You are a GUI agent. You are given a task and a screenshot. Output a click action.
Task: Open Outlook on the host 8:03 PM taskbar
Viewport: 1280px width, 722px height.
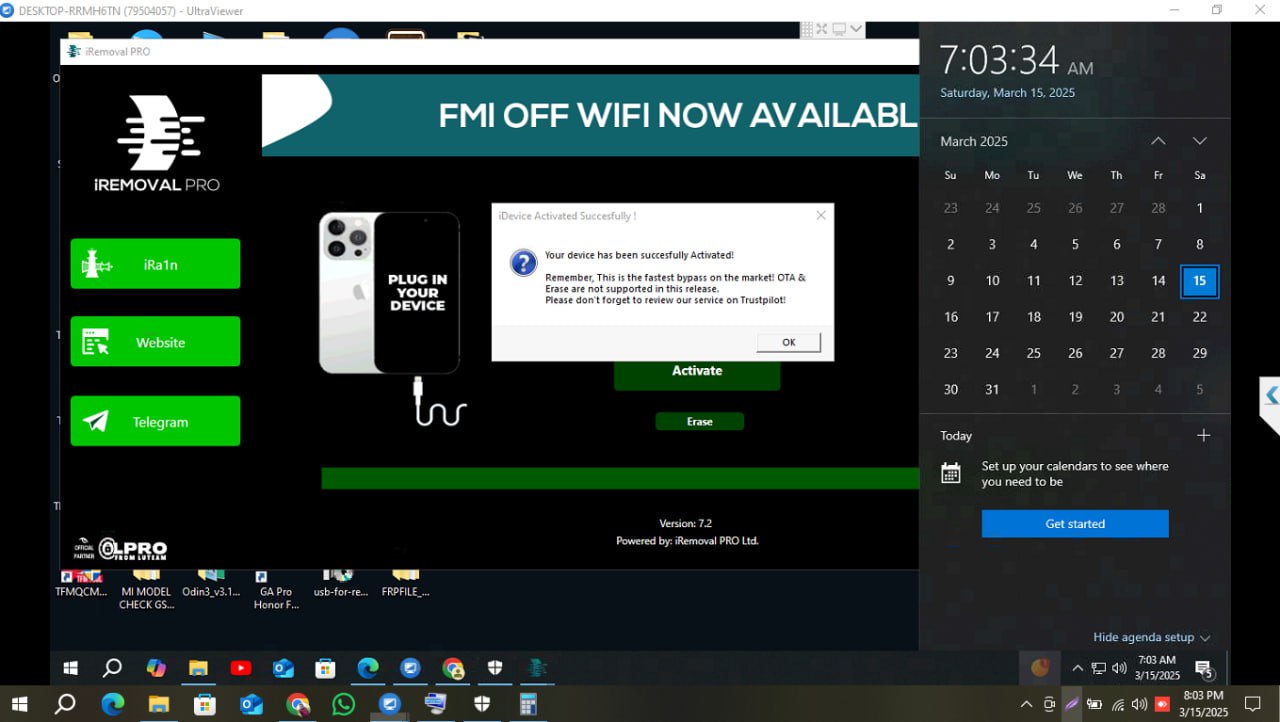click(251, 704)
